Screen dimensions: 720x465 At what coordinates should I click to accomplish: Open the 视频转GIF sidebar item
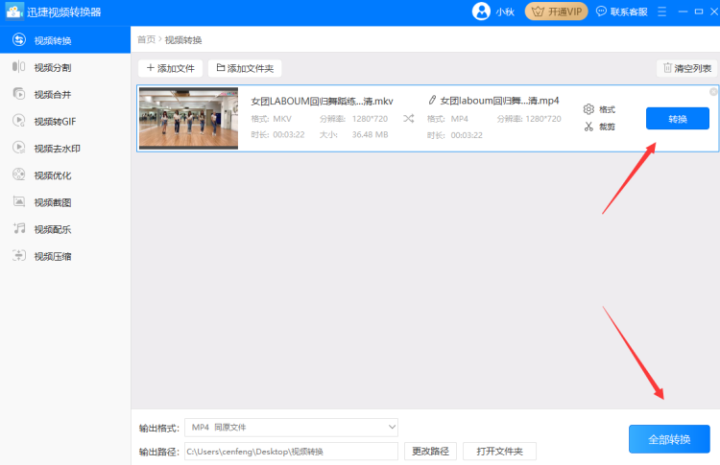coord(65,121)
